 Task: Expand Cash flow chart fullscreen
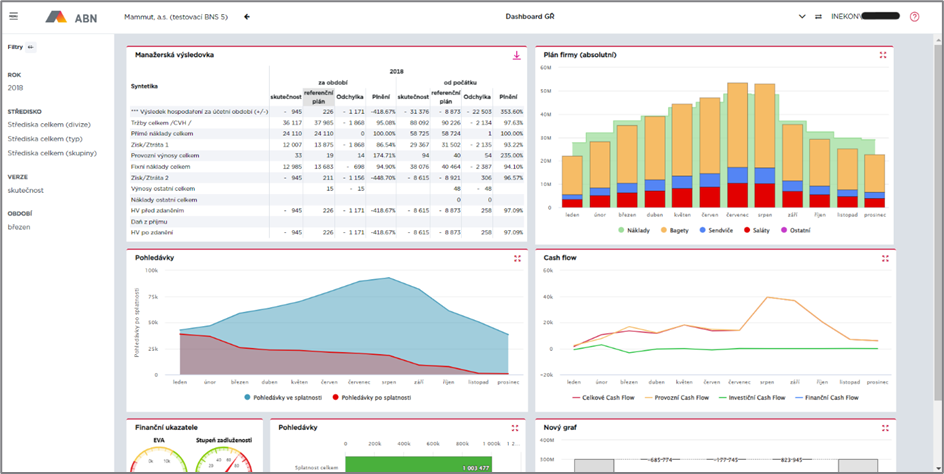(x=885, y=258)
